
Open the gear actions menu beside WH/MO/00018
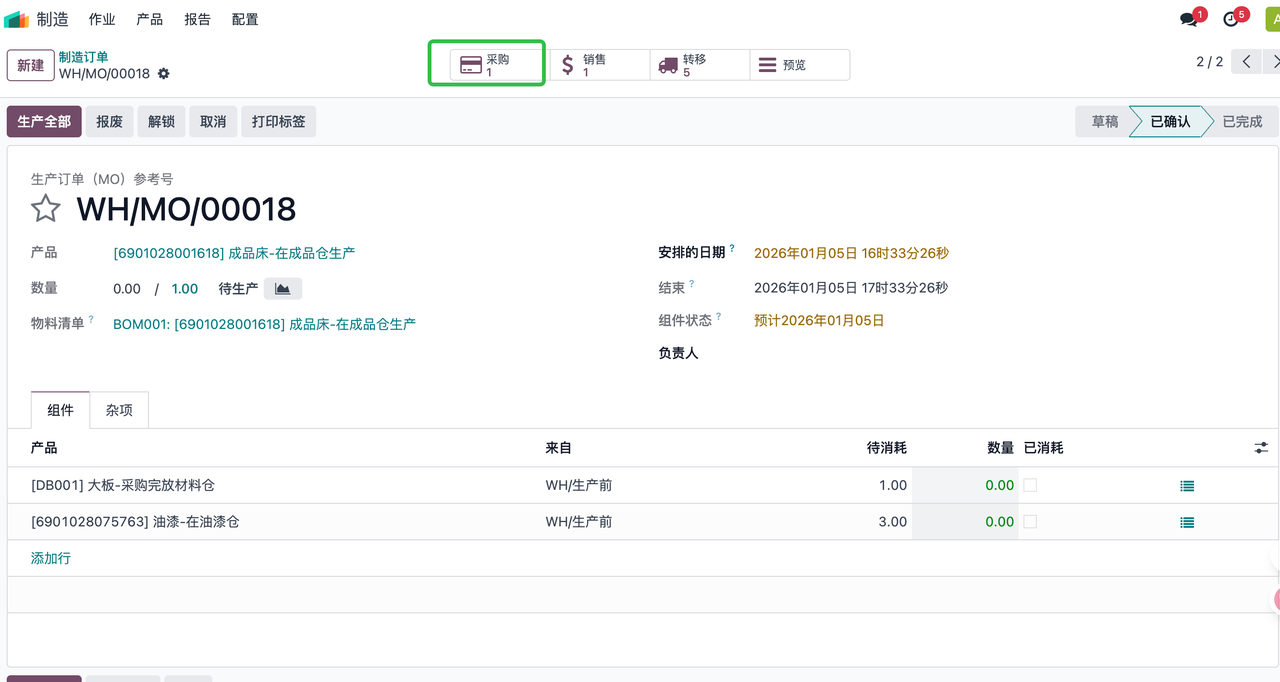164,74
